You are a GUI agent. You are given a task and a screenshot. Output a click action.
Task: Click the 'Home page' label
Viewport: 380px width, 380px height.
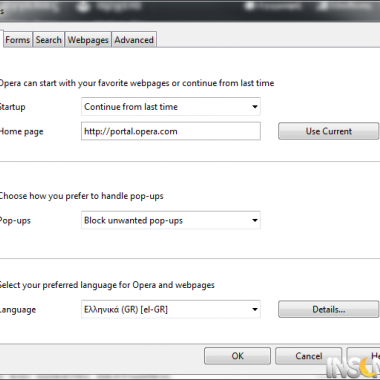pos(21,132)
